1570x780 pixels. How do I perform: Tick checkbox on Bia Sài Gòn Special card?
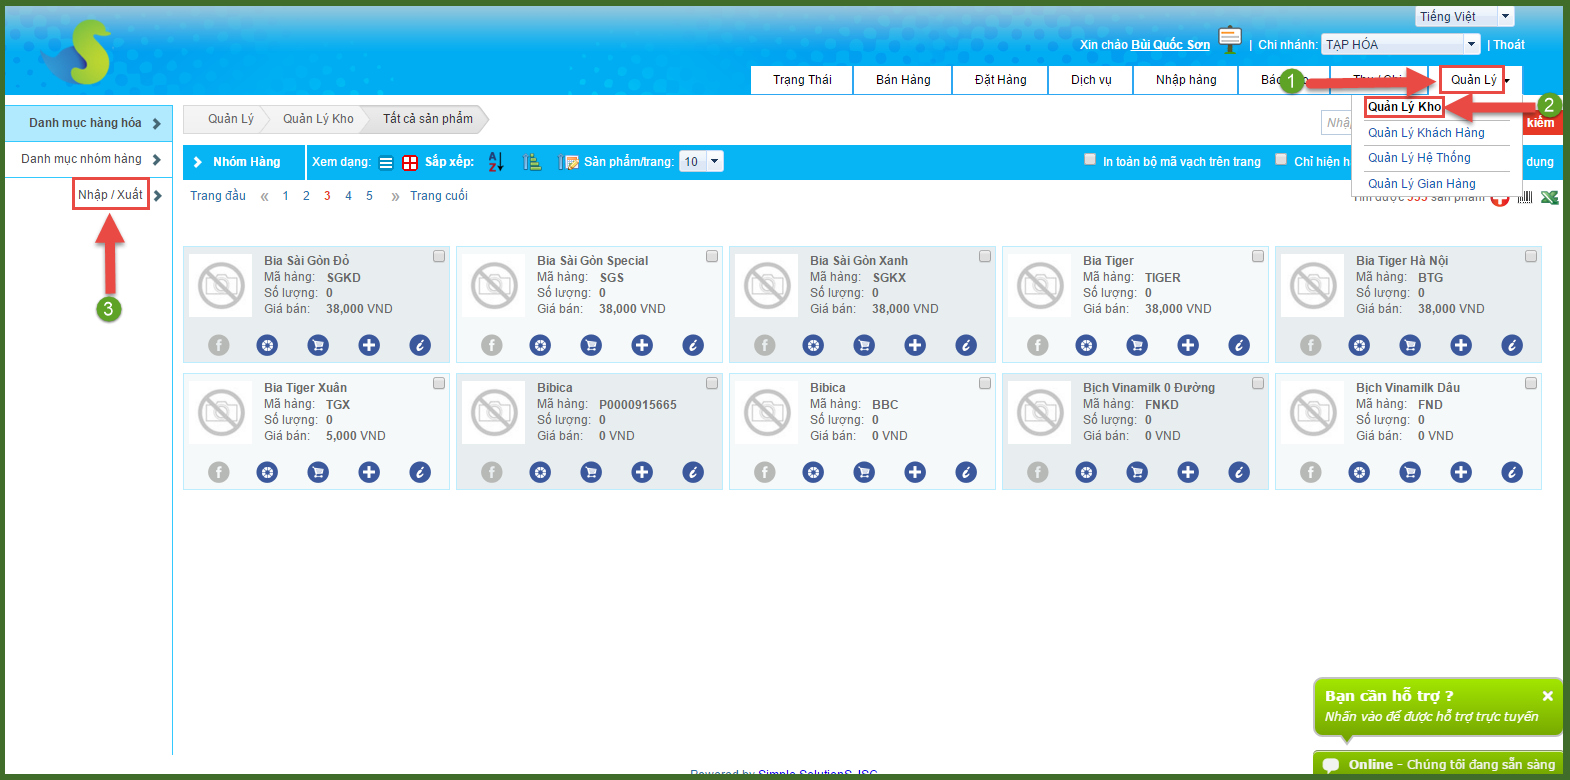pyautogui.click(x=712, y=256)
